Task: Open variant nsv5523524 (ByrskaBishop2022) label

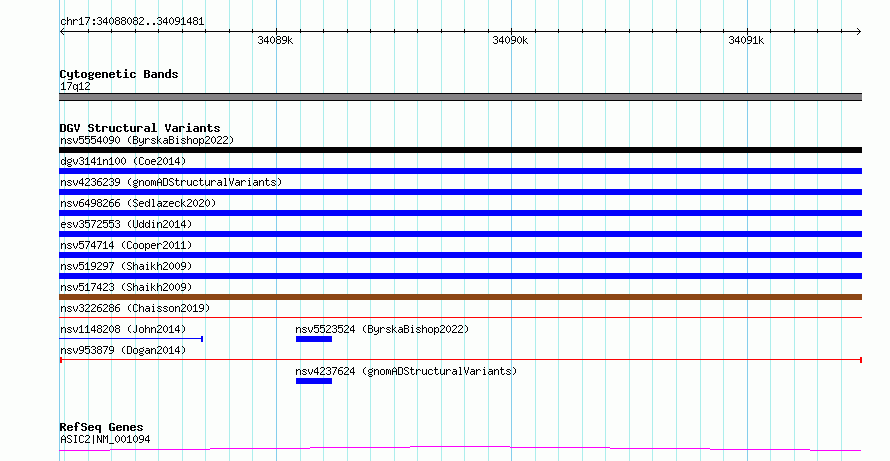Action: 382,329
